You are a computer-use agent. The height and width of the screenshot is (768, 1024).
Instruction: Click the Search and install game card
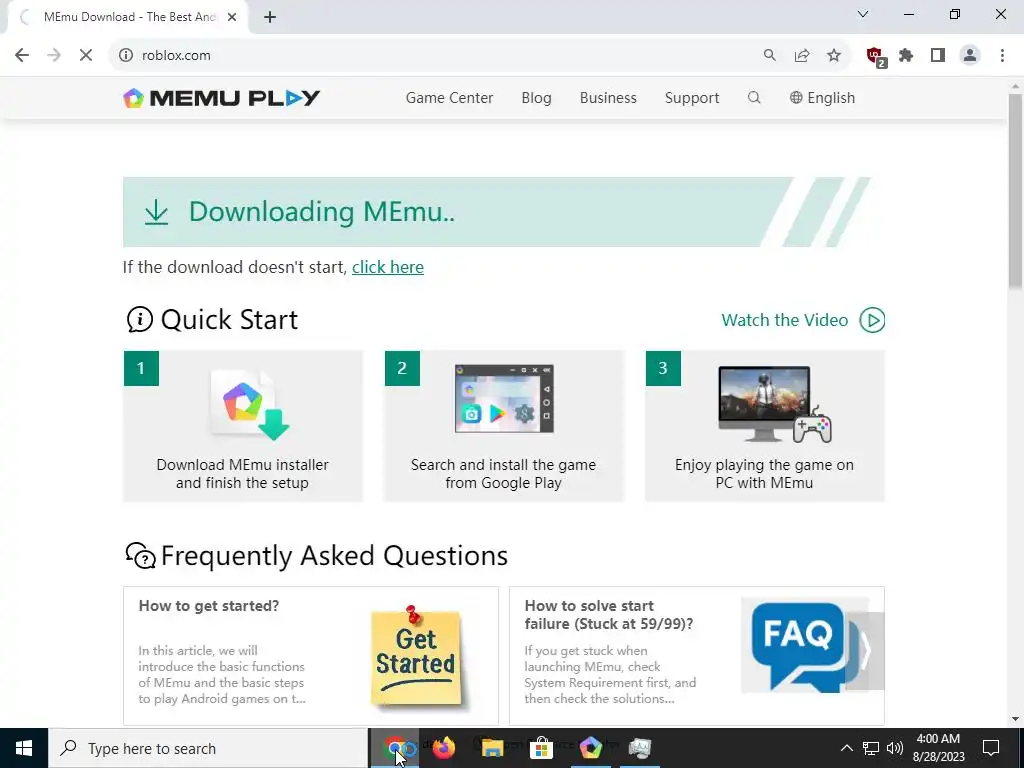click(x=504, y=426)
